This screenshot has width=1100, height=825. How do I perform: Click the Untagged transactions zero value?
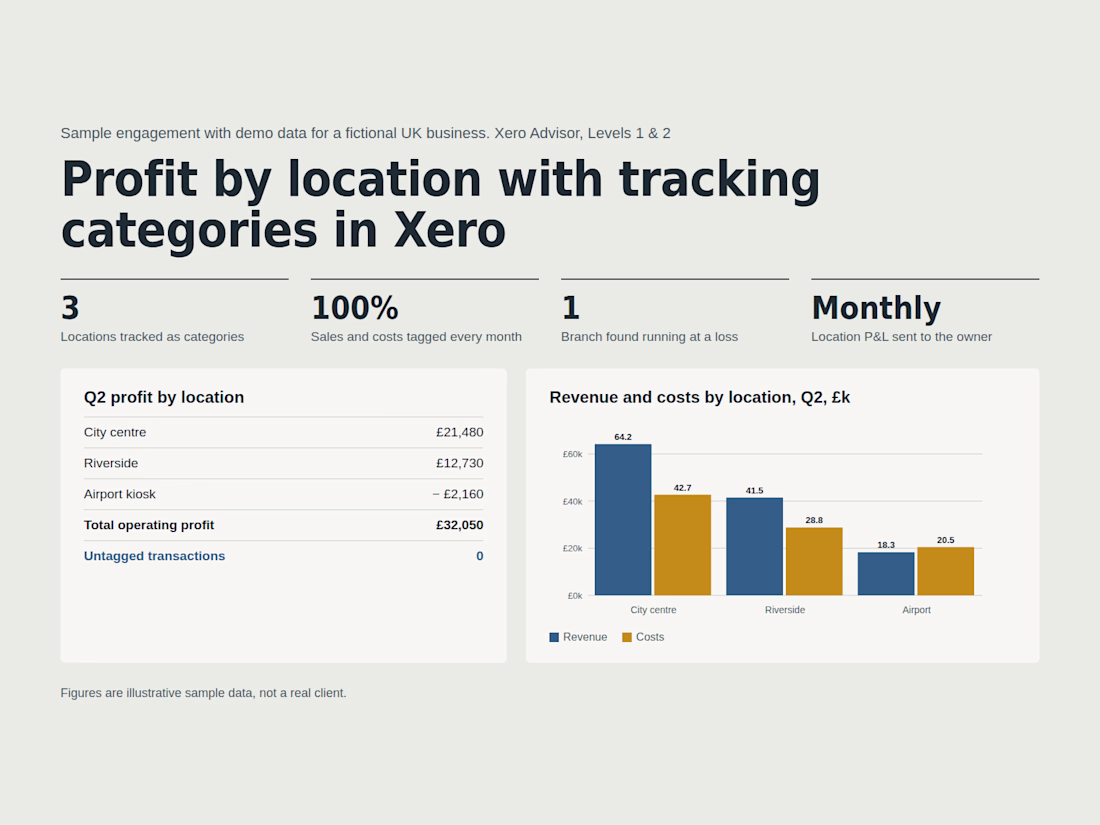click(x=480, y=556)
